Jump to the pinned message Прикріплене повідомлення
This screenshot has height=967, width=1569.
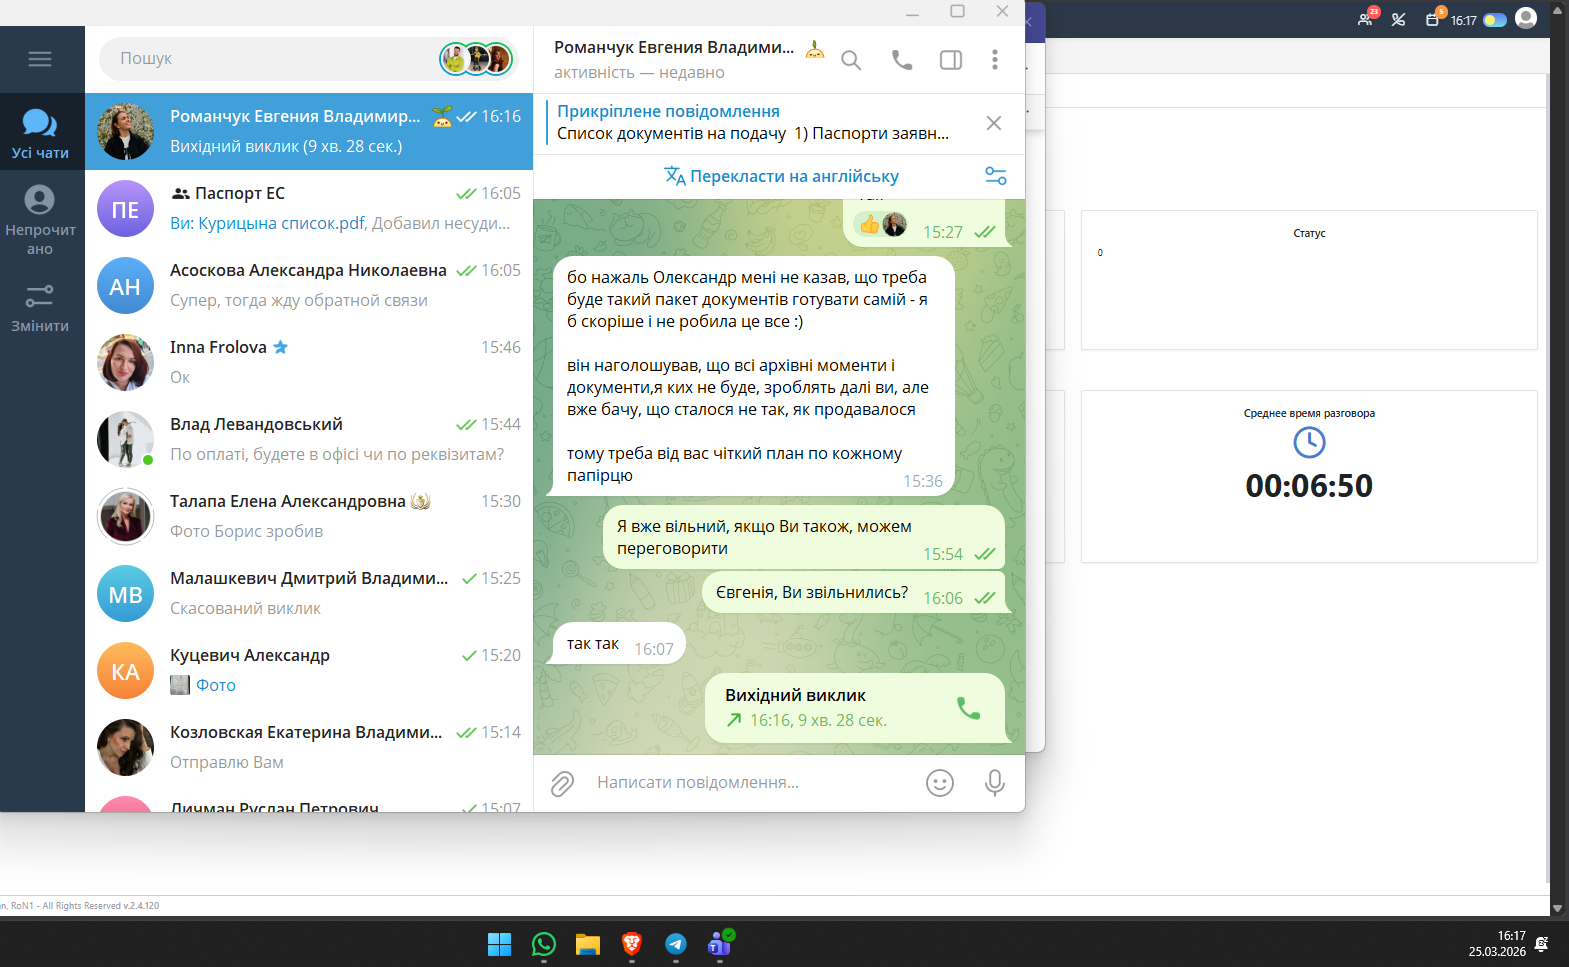tap(753, 122)
